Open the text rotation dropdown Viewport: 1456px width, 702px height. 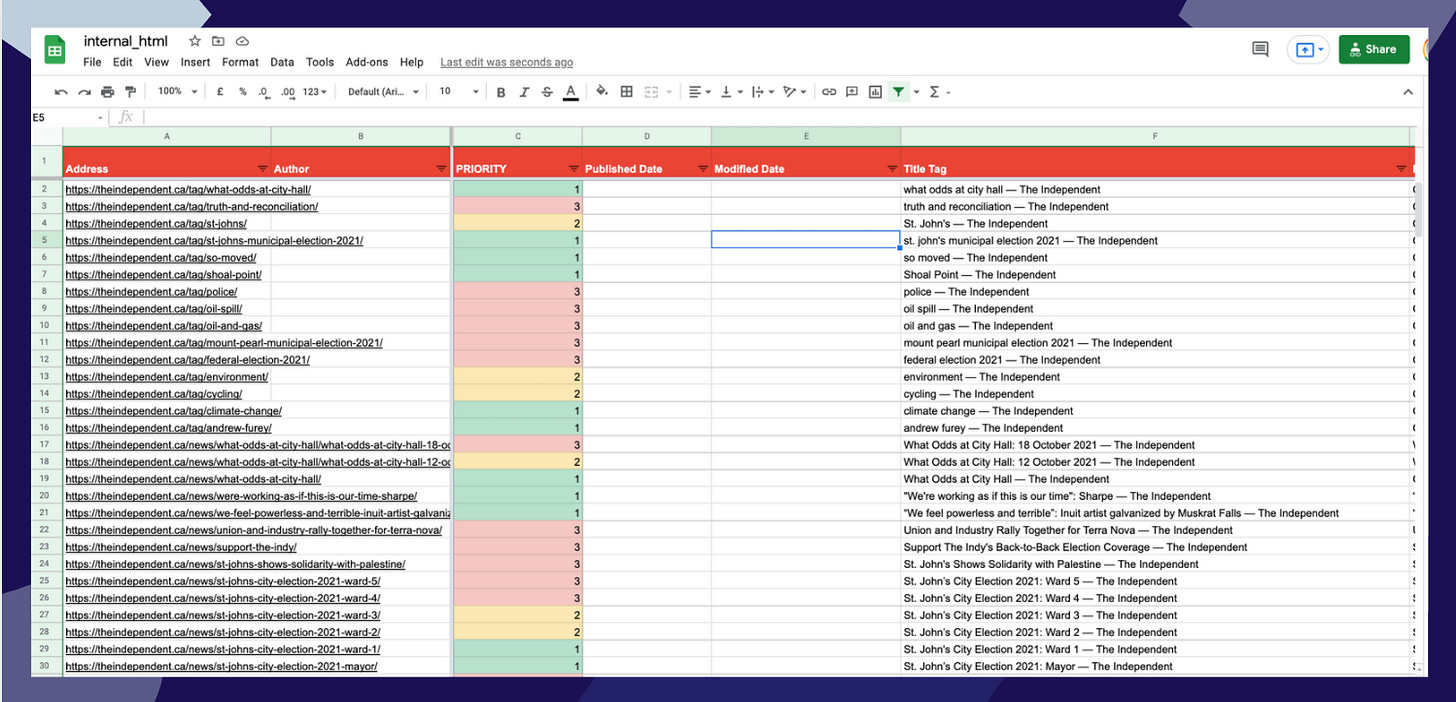[794, 92]
